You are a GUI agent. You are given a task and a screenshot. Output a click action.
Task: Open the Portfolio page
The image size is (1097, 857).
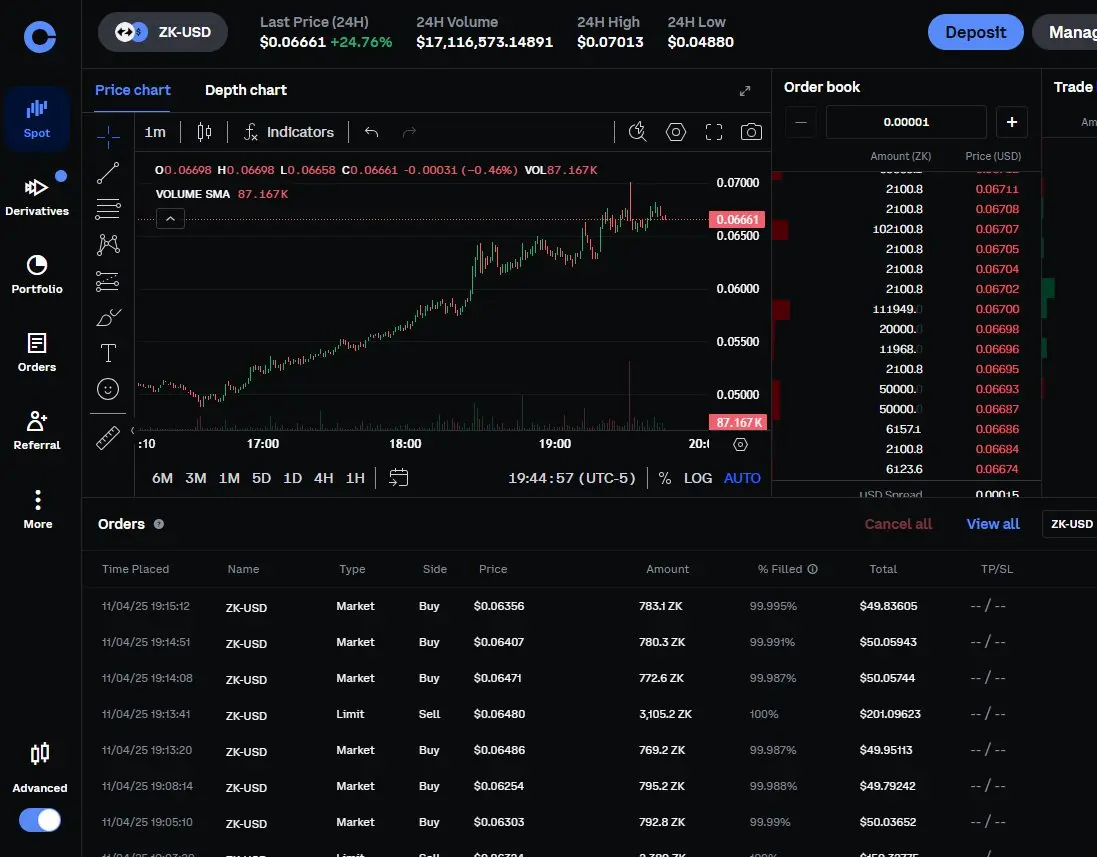37,274
